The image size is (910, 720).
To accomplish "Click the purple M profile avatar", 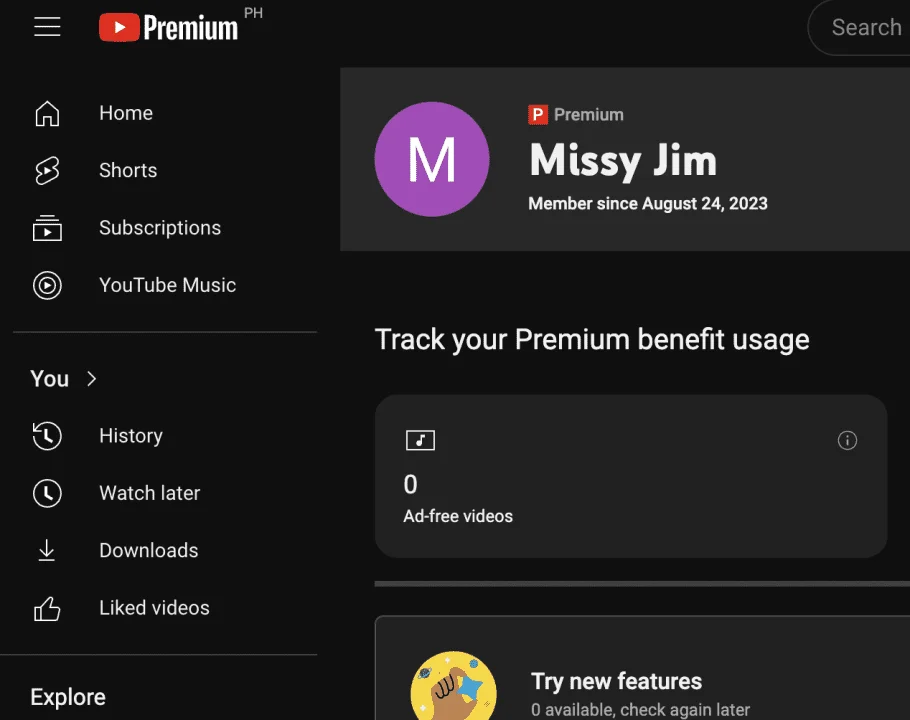I will click(432, 160).
